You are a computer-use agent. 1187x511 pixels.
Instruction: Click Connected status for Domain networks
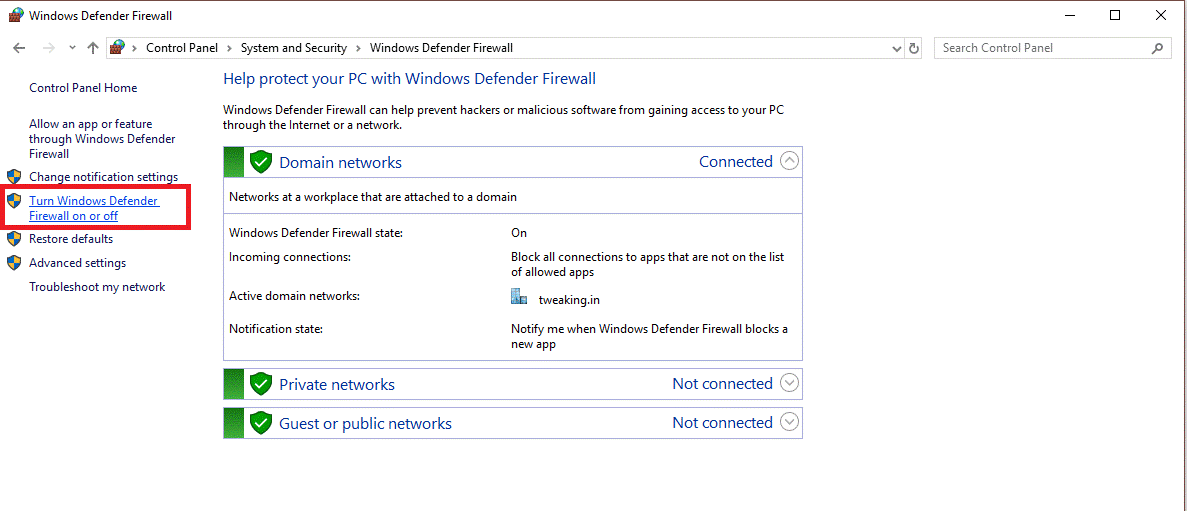(736, 161)
